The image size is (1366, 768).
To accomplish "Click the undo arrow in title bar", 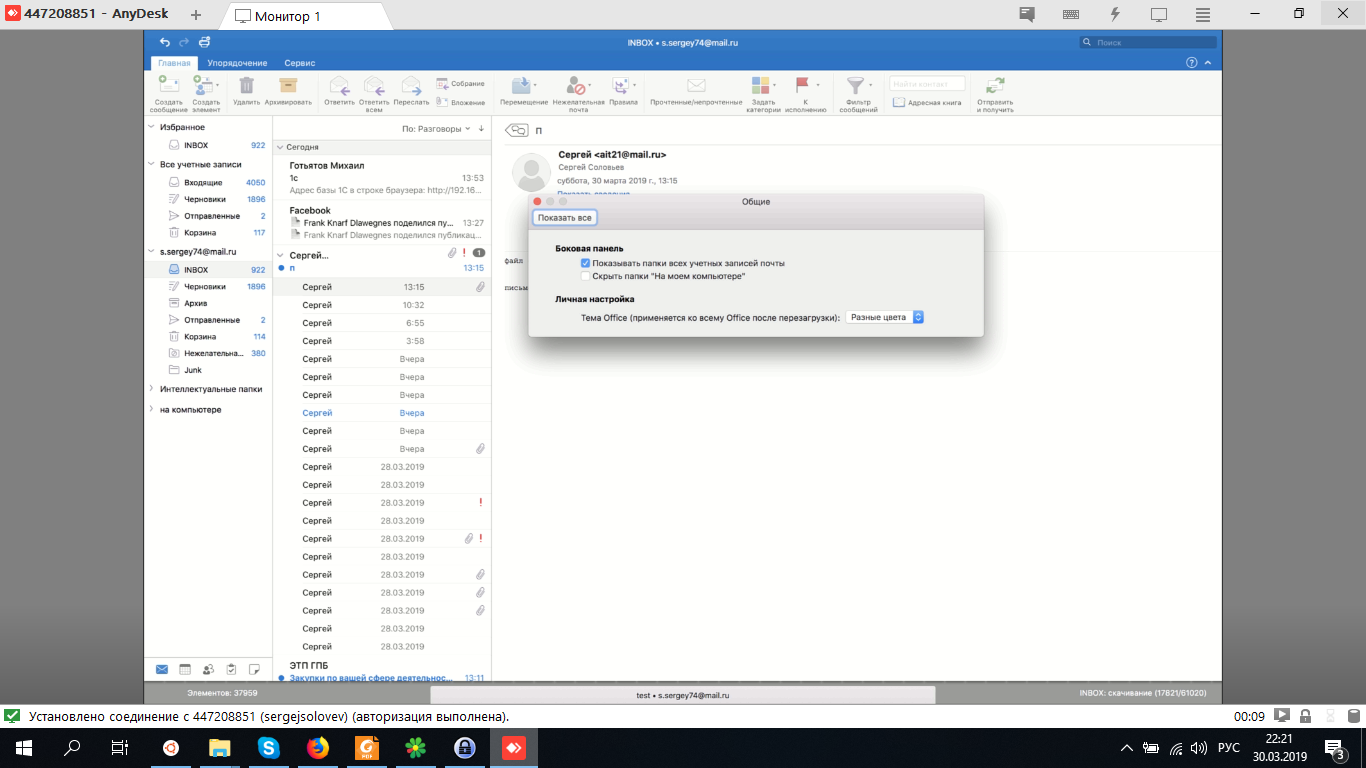I will 165,42.
